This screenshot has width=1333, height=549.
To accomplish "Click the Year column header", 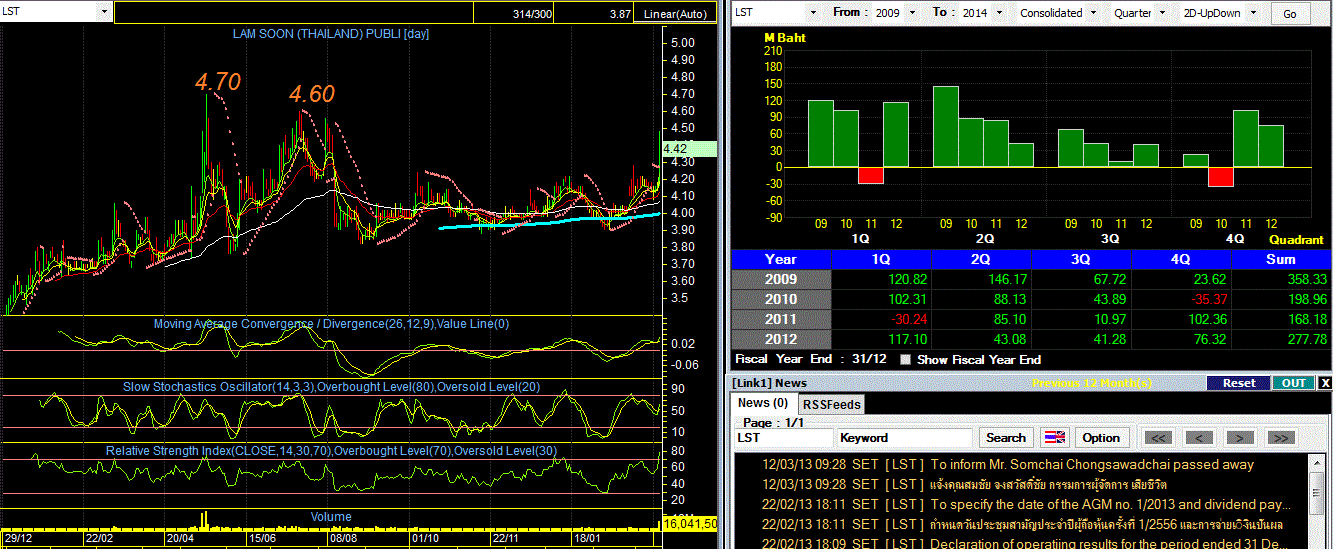I will (x=781, y=259).
